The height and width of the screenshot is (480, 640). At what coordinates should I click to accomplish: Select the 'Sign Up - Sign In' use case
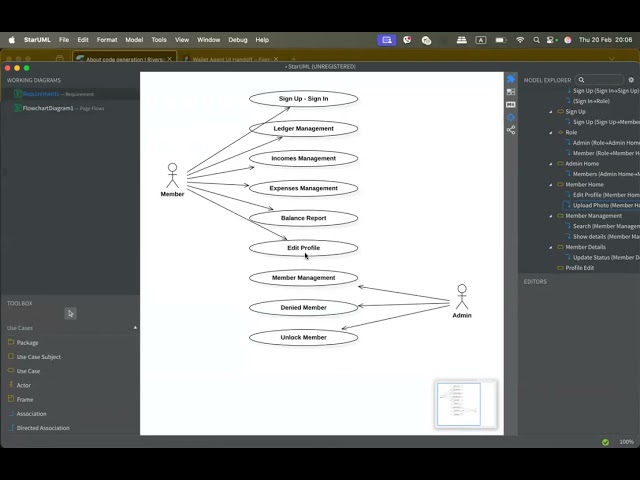(x=303, y=99)
